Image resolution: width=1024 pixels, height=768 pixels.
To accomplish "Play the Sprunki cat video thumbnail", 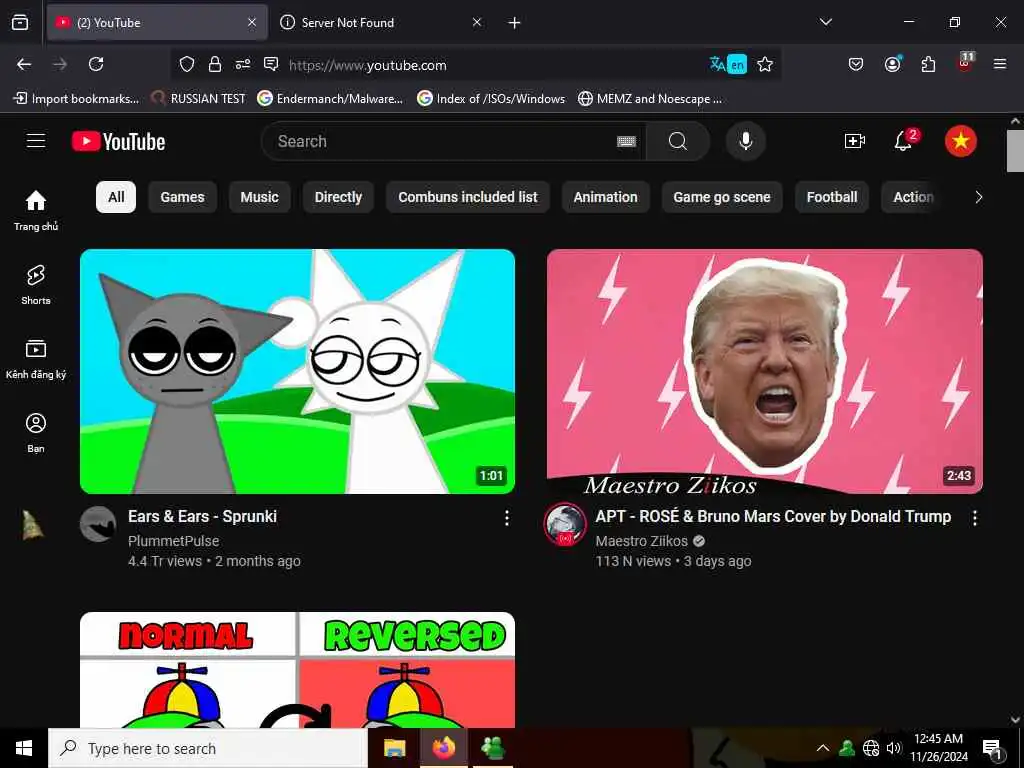I will point(297,371).
